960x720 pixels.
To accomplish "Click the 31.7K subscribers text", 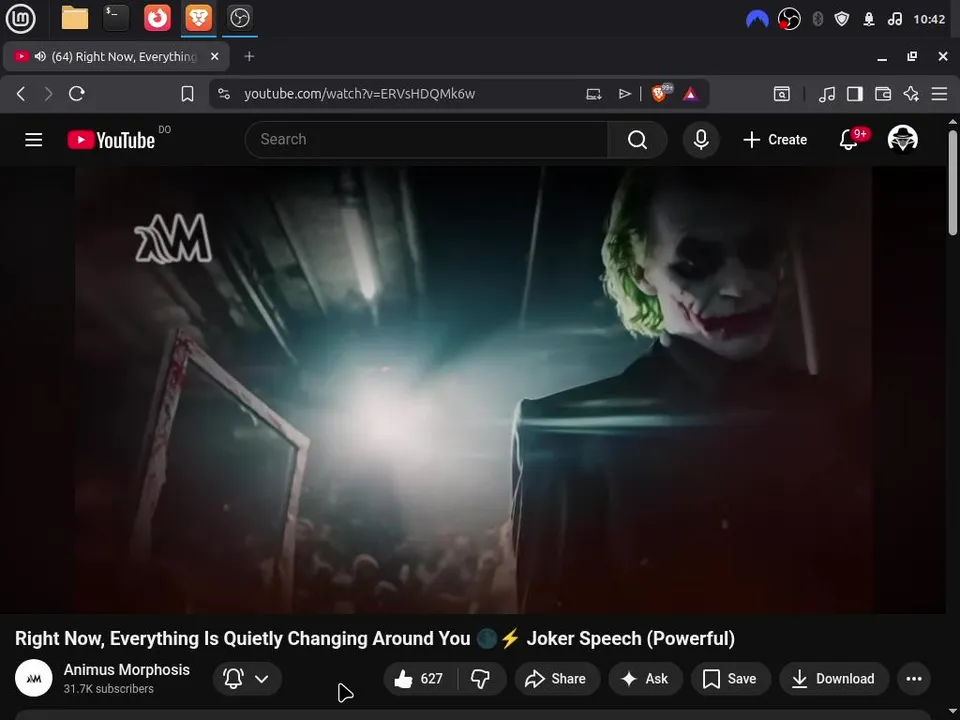I will coord(108,689).
